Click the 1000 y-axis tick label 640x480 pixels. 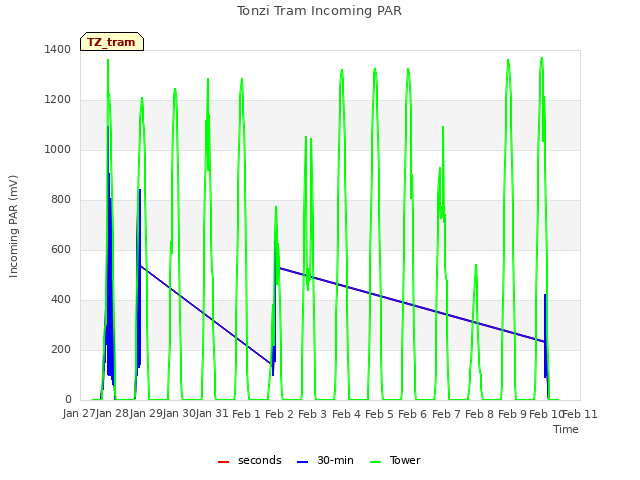(58, 150)
